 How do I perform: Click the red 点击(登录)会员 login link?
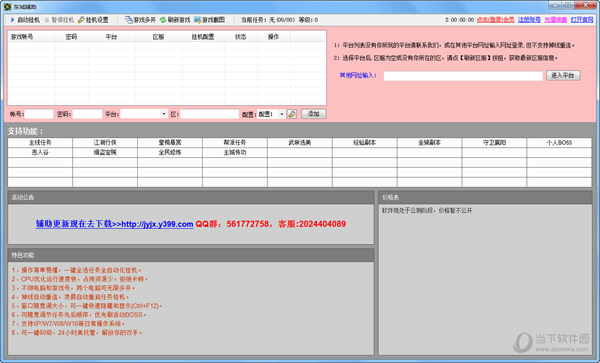pyautogui.click(x=495, y=20)
